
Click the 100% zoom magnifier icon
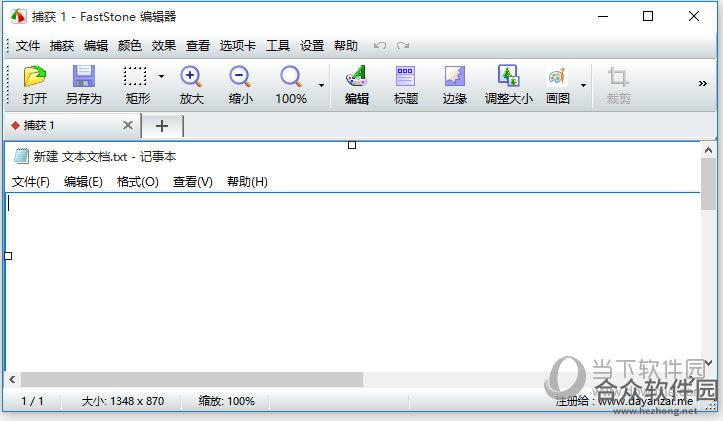[x=291, y=76]
